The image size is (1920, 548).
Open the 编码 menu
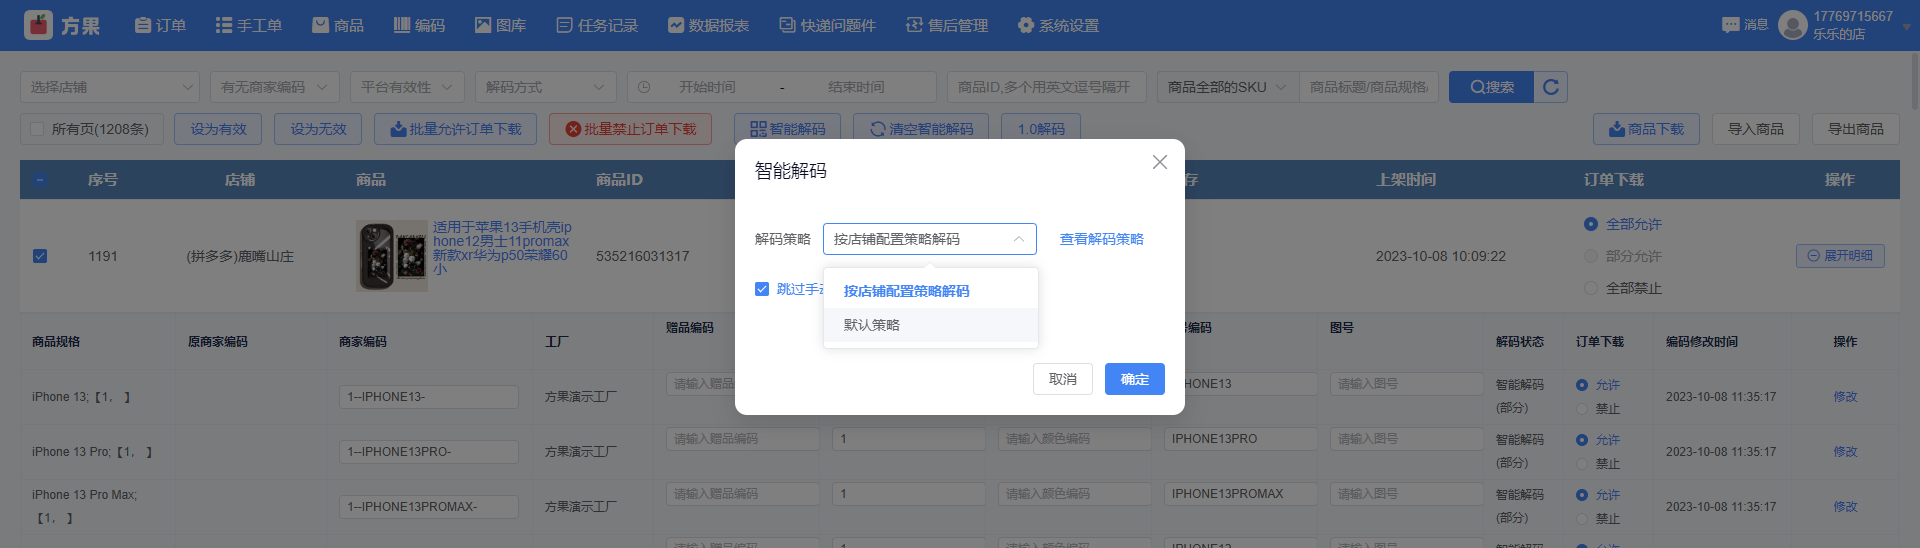point(419,25)
